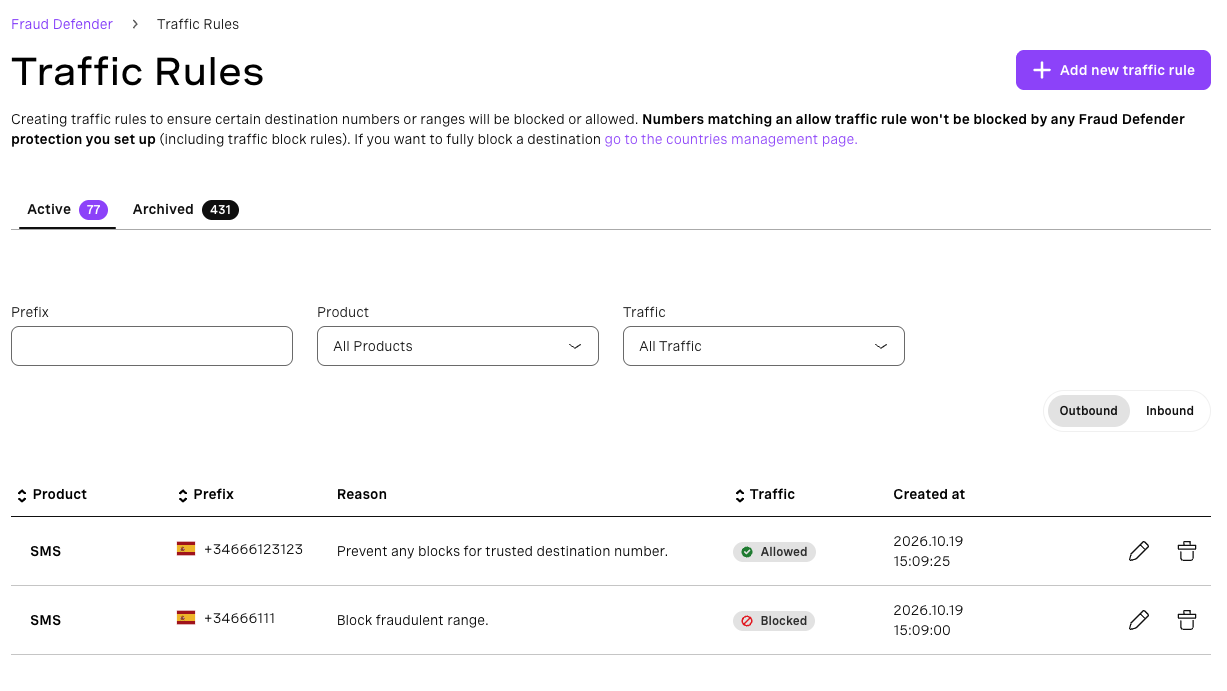The image size is (1227, 691).
Task: Click Spain flag beside +34666111
Action: [186, 618]
